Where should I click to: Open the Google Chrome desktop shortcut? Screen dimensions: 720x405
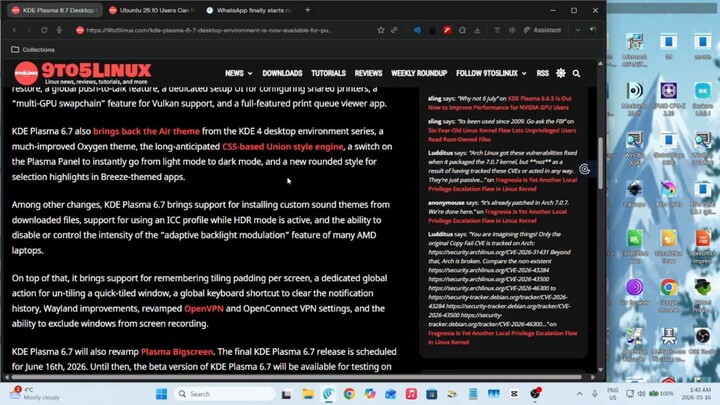click(x=669, y=294)
